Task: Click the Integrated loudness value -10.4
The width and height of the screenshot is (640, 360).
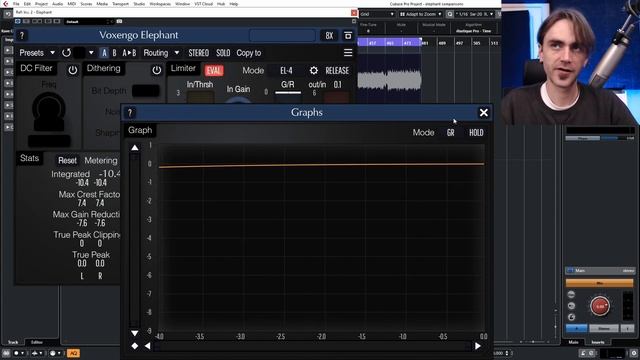Action: pyautogui.click(x=109, y=174)
